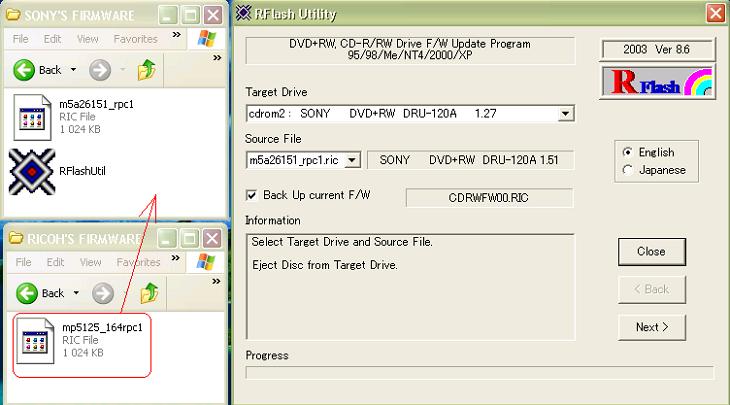This screenshot has width=730, height=405.
Task: Click m5a26151_rpc1 file name text
Action: 96,104
